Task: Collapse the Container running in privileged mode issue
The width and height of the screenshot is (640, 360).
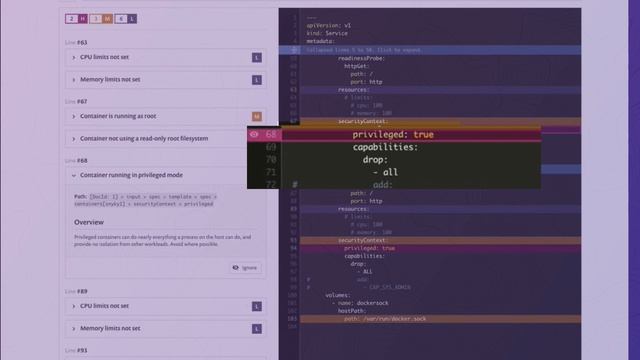Action: 156,175
